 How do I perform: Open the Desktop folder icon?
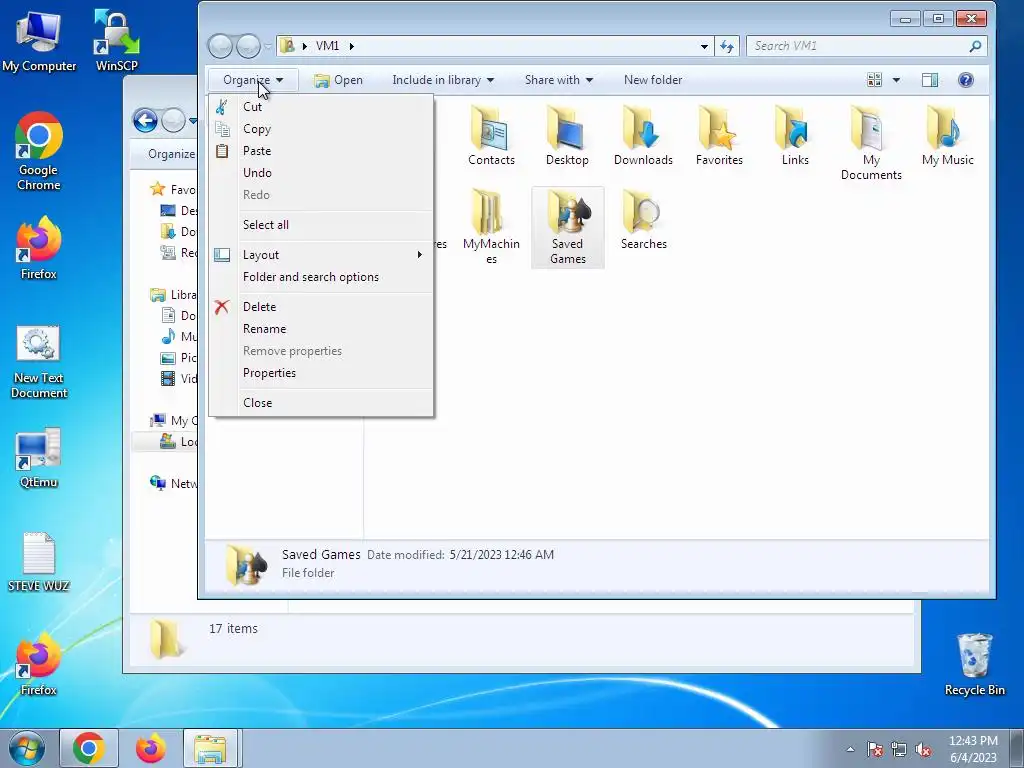567,136
